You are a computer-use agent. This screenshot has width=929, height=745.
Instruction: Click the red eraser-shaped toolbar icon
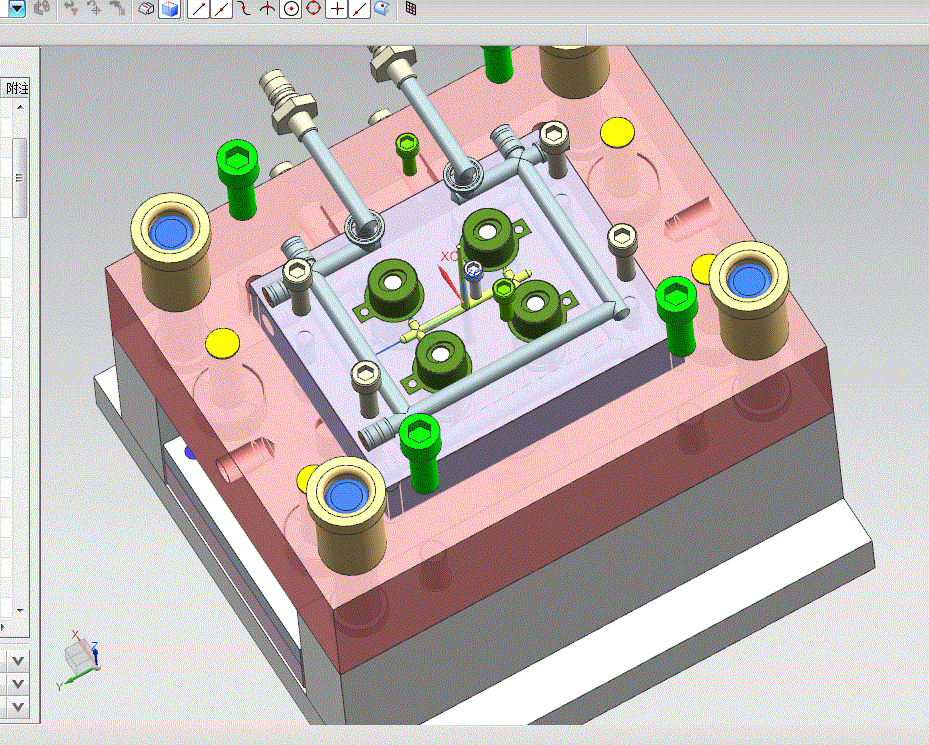pyautogui.click(x=146, y=8)
